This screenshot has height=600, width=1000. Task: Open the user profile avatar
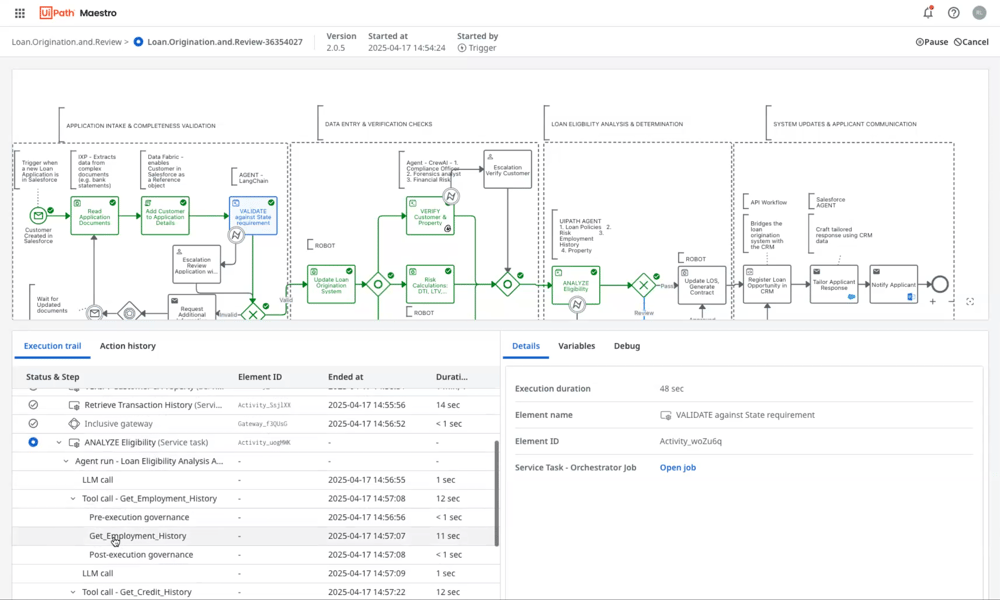979,13
